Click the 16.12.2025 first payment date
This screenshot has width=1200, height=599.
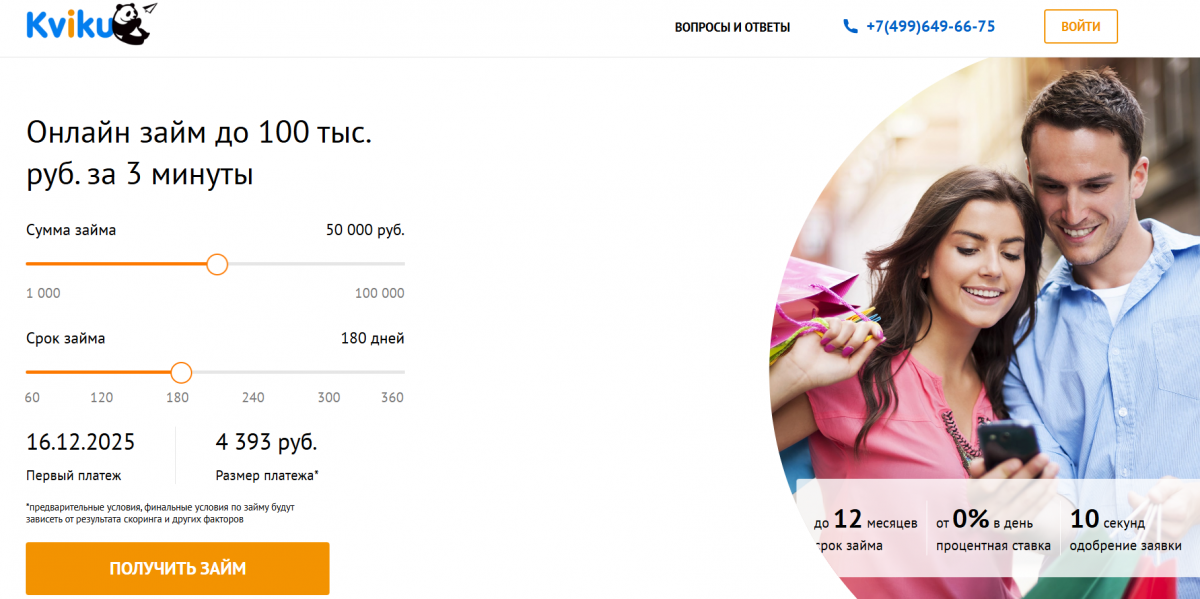(80, 442)
